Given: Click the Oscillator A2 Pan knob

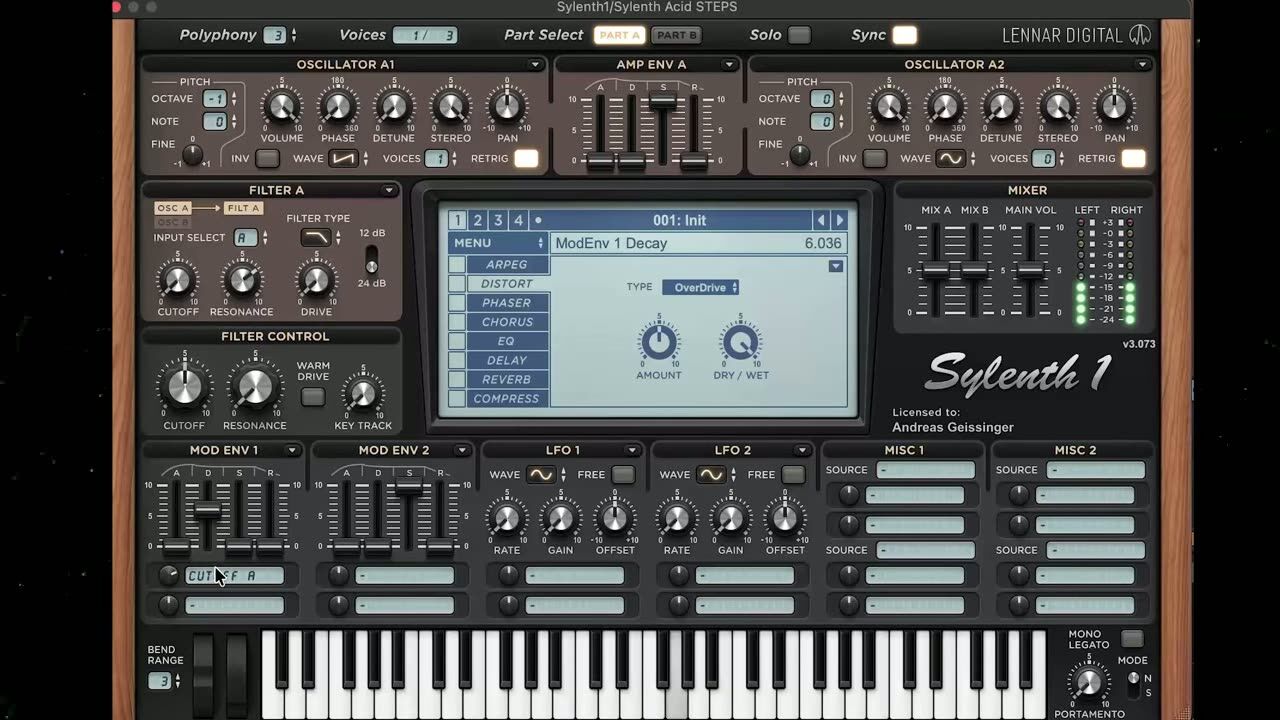Looking at the screenshot, I should coord(1114,106).
